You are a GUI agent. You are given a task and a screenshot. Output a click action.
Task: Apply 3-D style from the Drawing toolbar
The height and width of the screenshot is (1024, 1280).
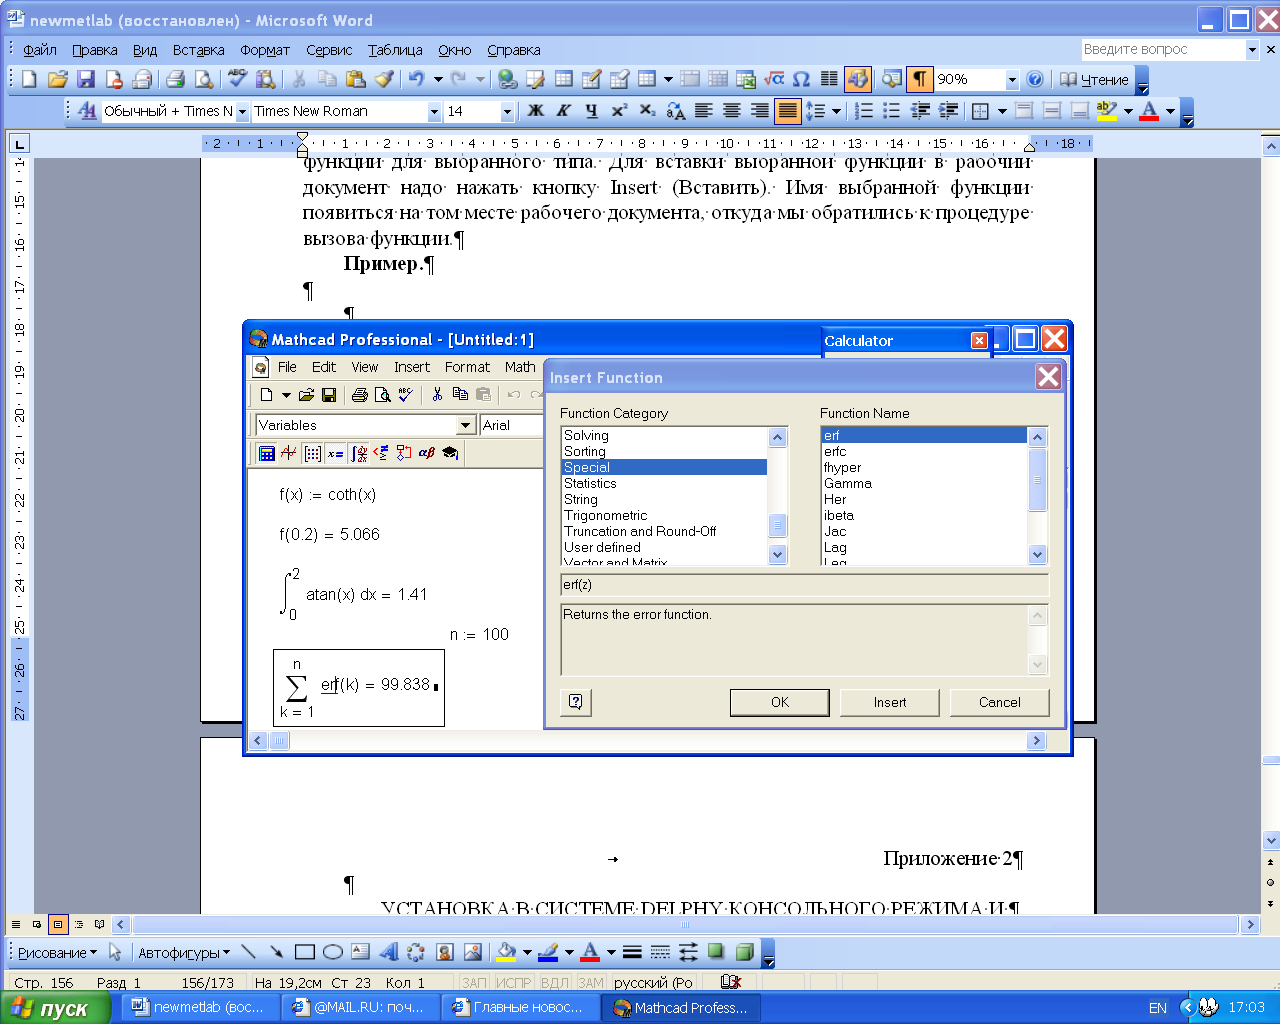click(744, 952)
